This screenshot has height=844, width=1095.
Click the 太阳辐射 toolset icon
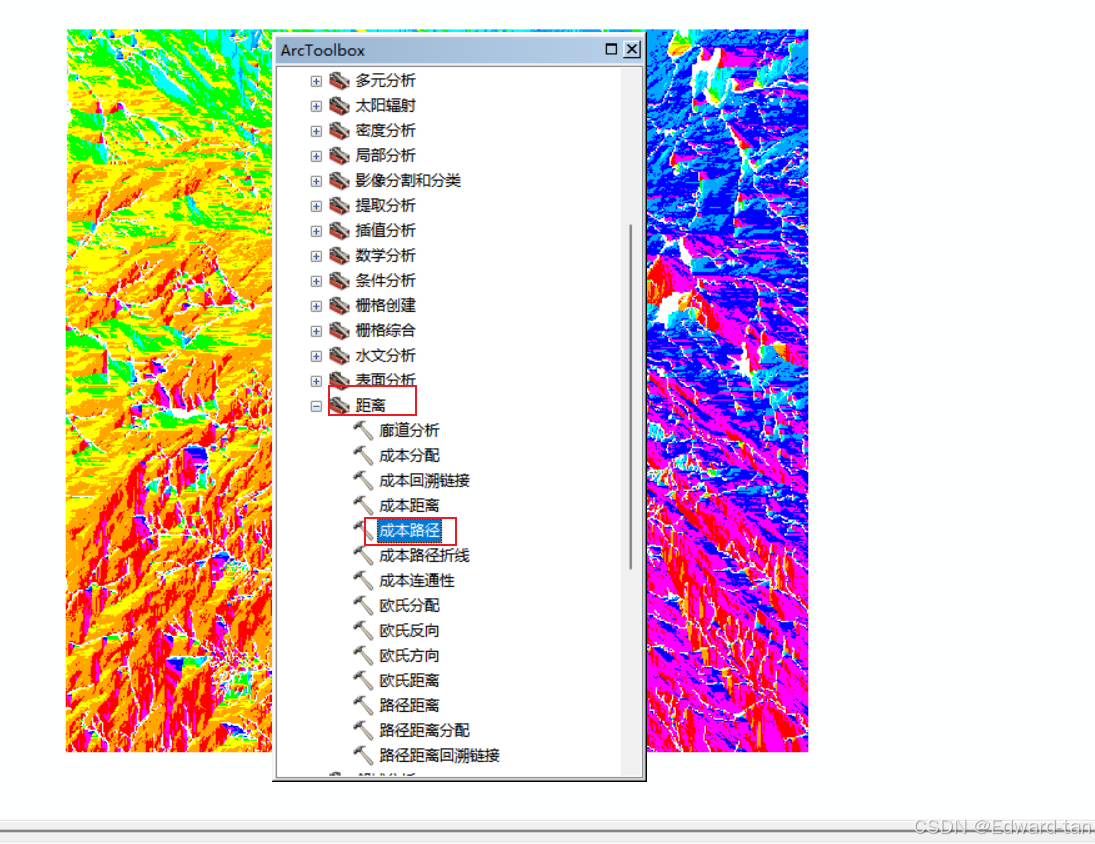339,106
